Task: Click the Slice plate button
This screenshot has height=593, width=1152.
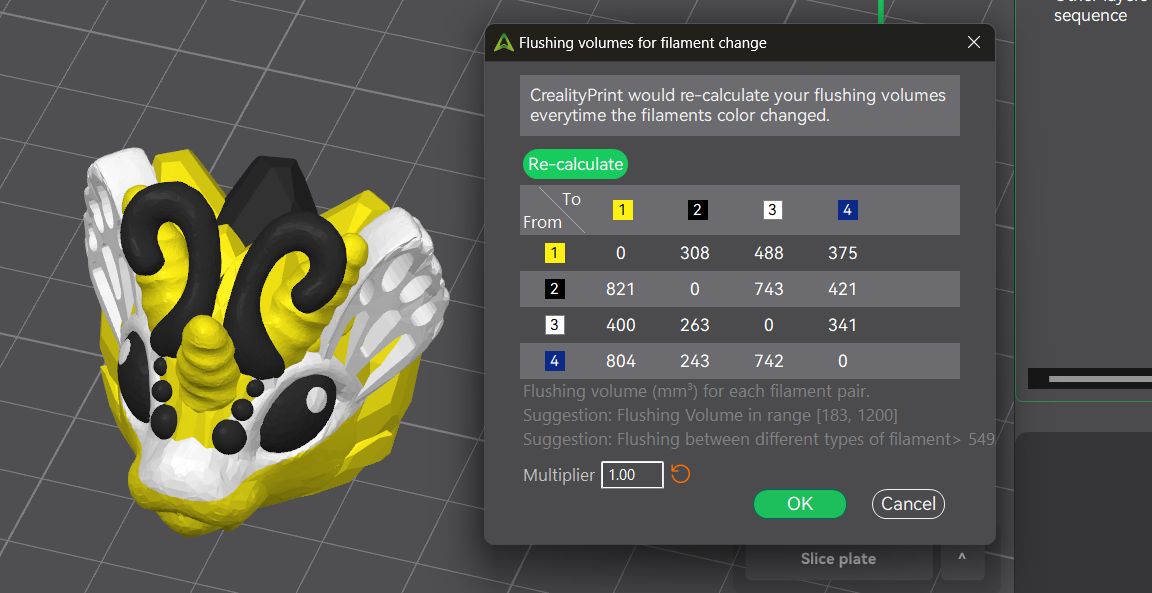Action: (838, 559)
